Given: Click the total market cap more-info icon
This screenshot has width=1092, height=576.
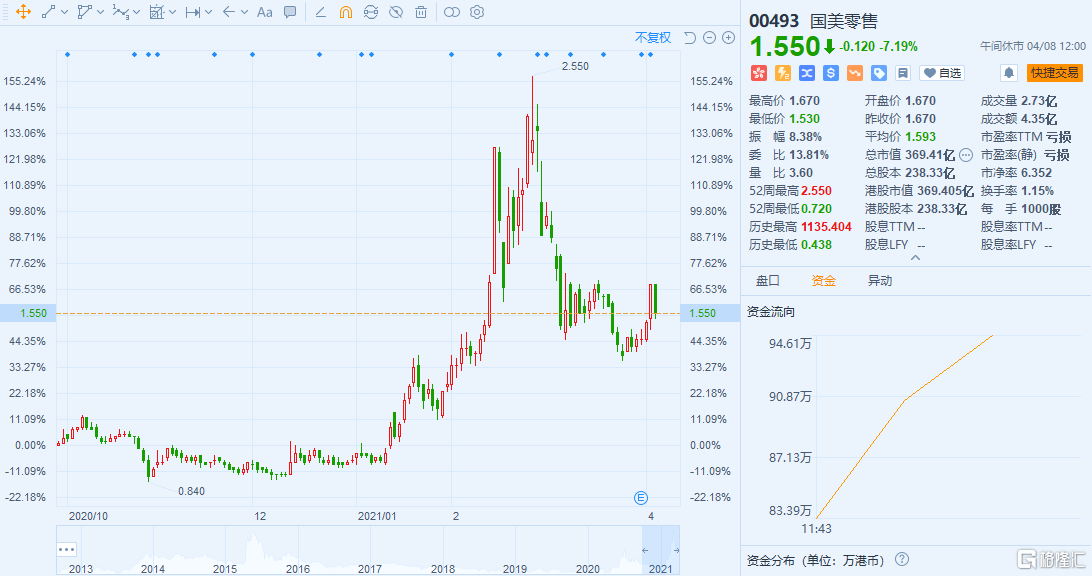Looking at the screenshot, I should (965, 155).
